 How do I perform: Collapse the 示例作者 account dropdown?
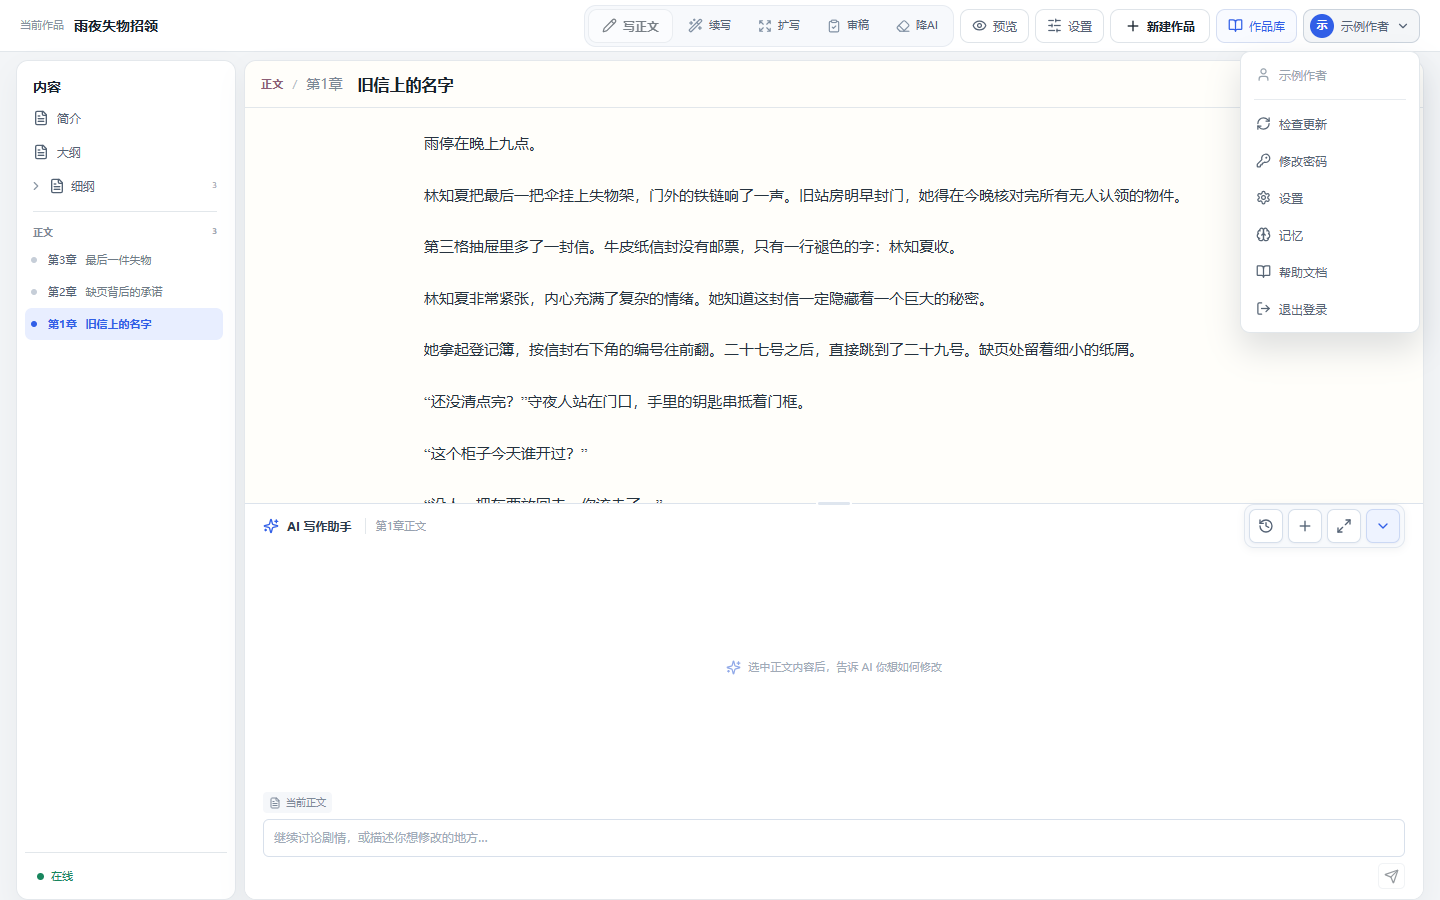coord(1362,26)
